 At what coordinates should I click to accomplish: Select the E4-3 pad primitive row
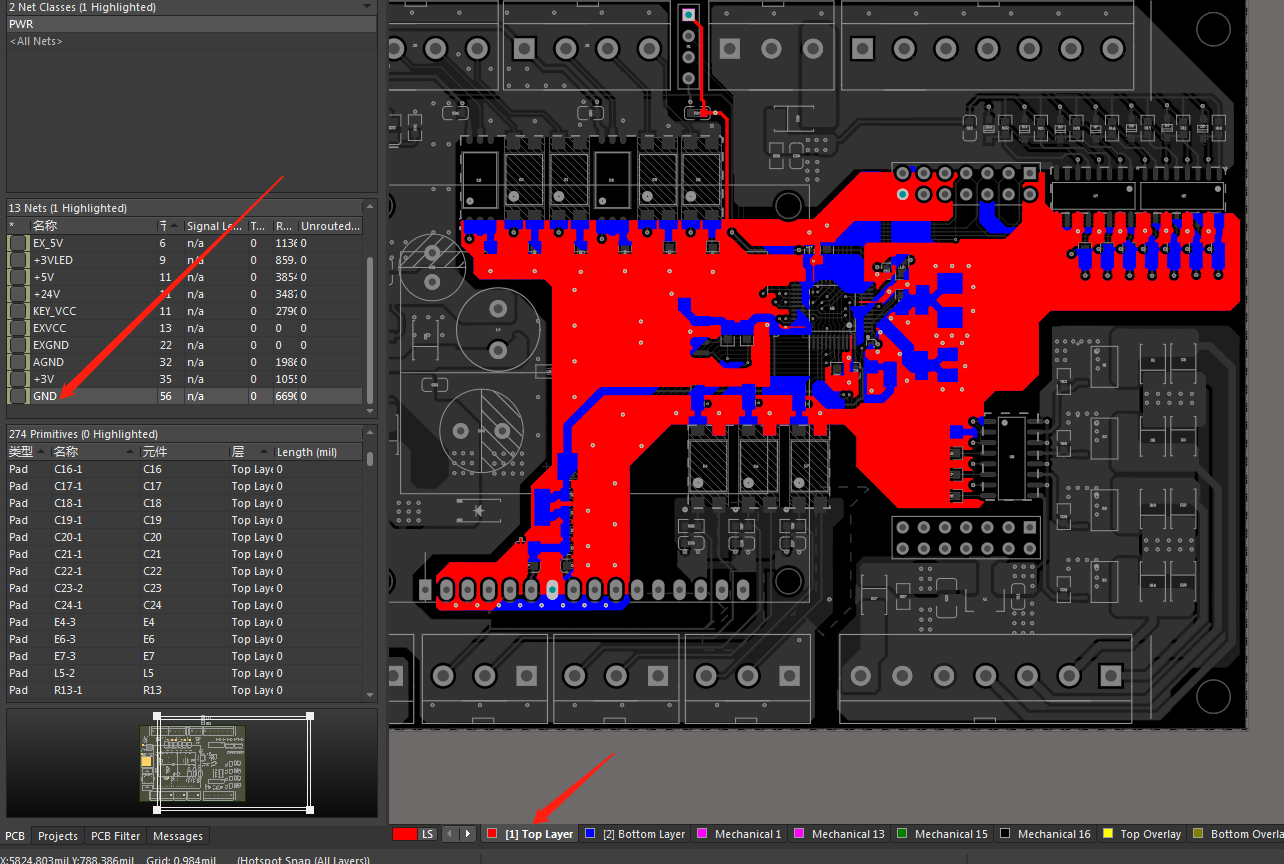click(186, 622)
